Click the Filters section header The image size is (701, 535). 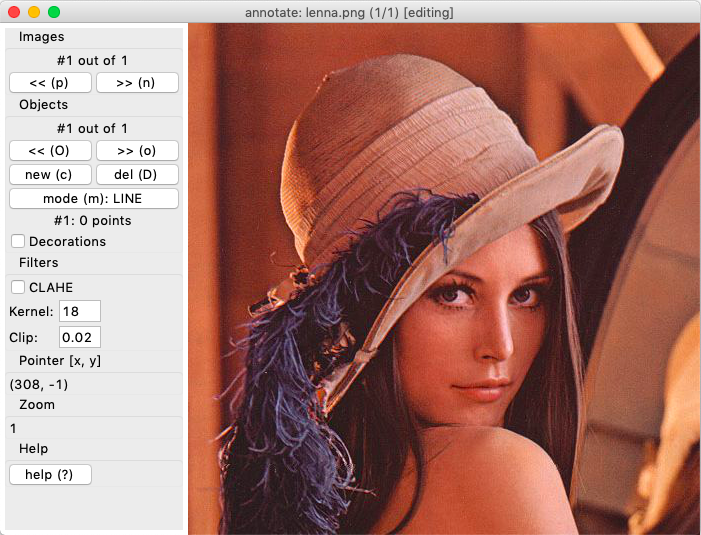point(39,263)
